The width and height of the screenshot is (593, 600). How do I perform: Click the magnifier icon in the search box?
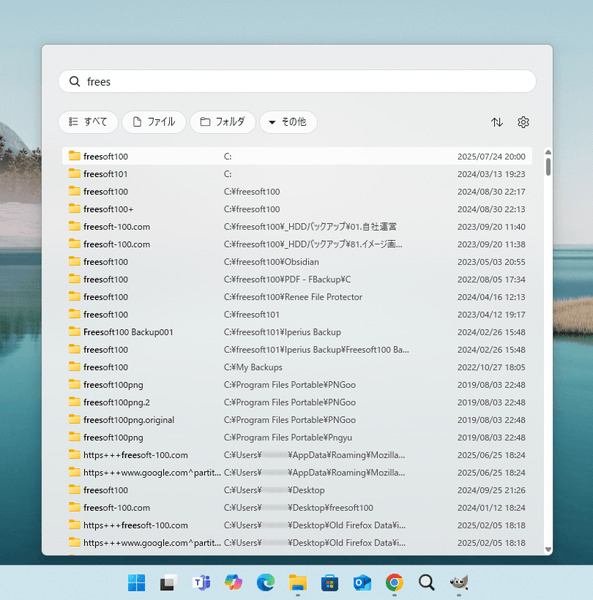point(75,81)
